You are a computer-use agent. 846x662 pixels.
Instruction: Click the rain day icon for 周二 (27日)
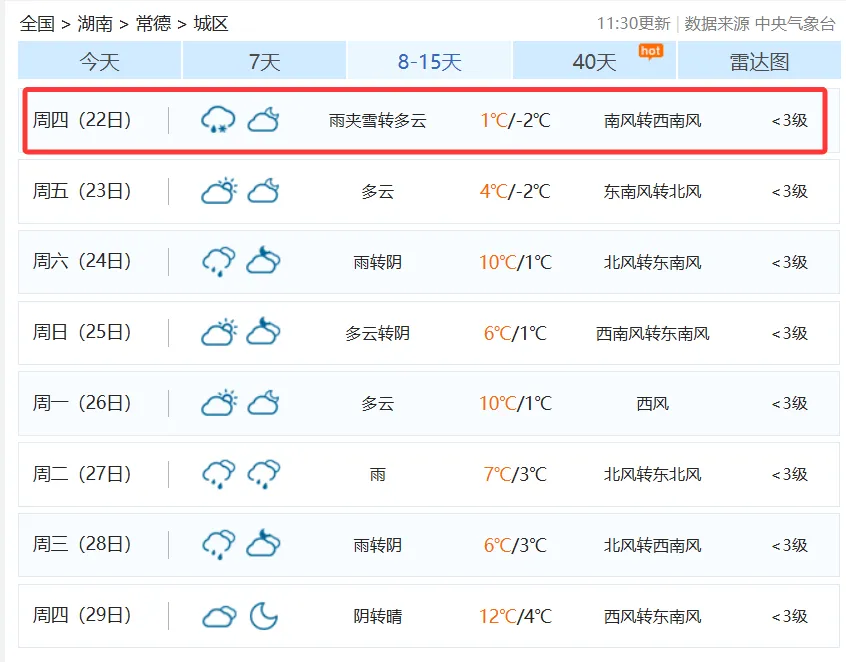point(219,474)
